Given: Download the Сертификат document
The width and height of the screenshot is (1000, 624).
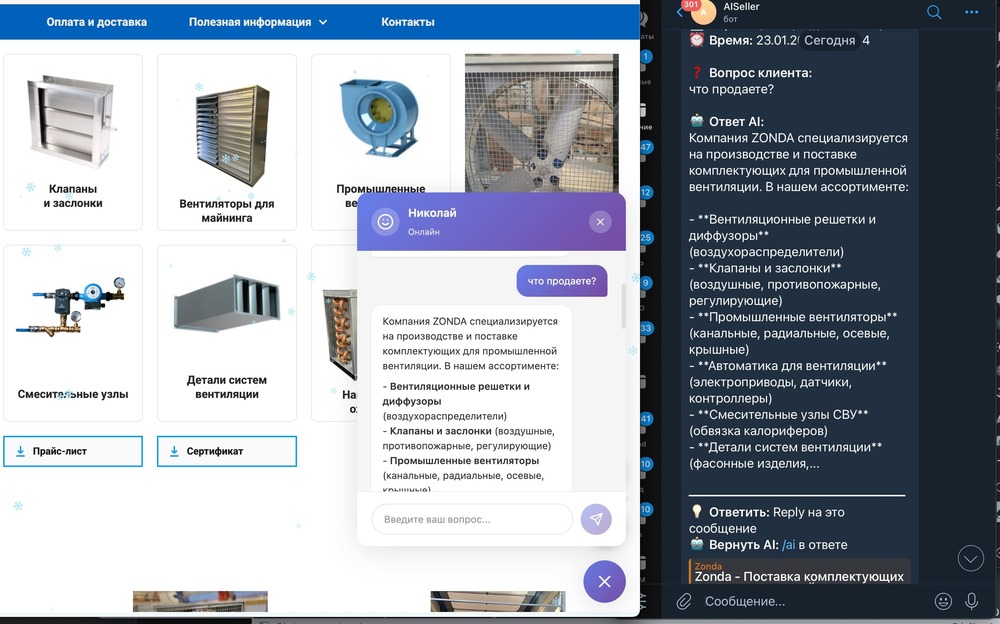Looking at the screenshot, I should pos(227,451).
